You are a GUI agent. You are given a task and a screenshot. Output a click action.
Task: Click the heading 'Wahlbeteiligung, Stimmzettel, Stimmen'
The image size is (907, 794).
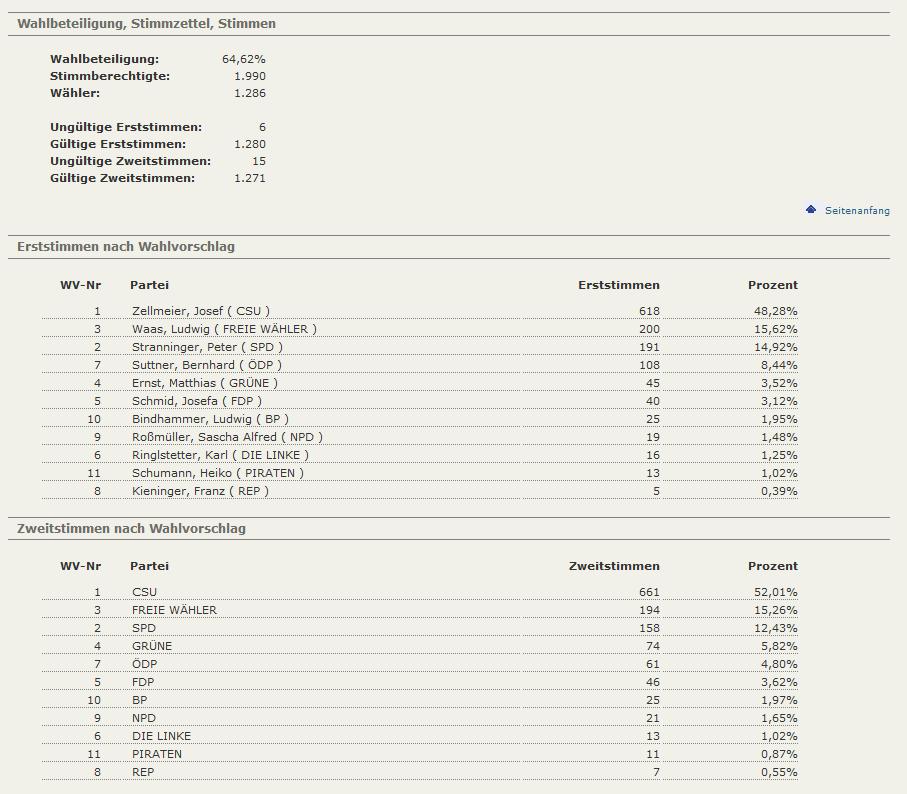146,24
